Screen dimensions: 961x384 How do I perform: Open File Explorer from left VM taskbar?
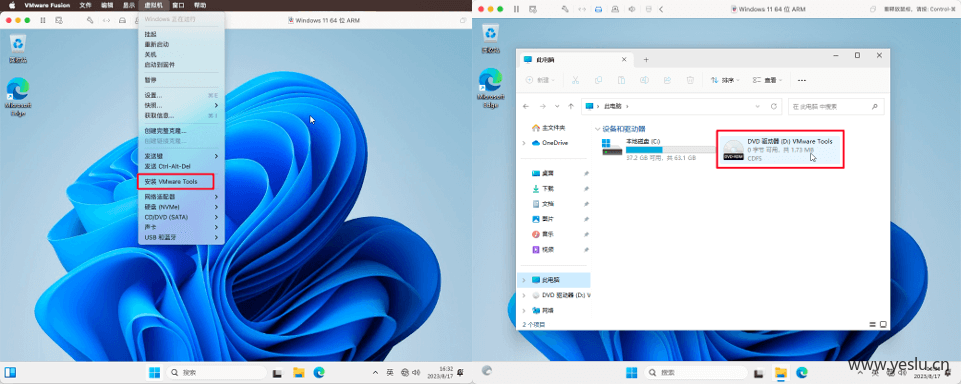point(298,372)
